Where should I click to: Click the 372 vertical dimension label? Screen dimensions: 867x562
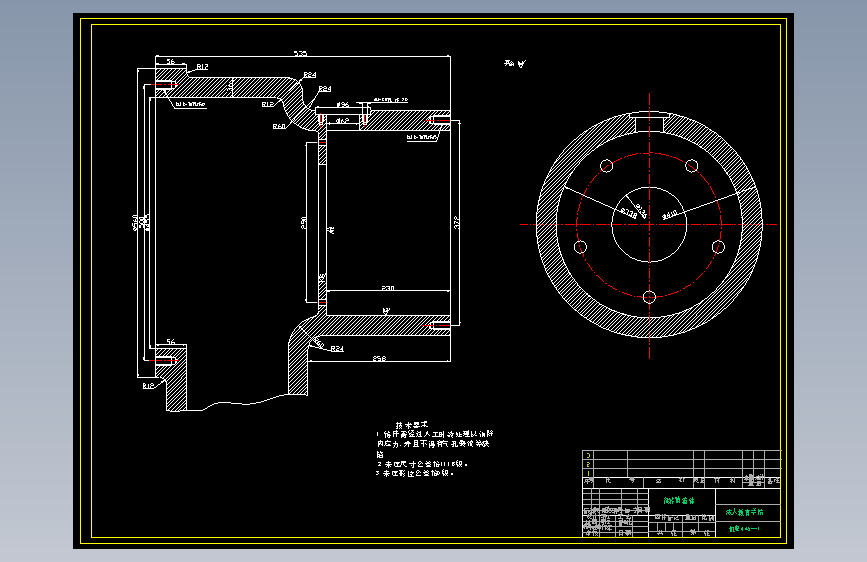pos(457,222)
